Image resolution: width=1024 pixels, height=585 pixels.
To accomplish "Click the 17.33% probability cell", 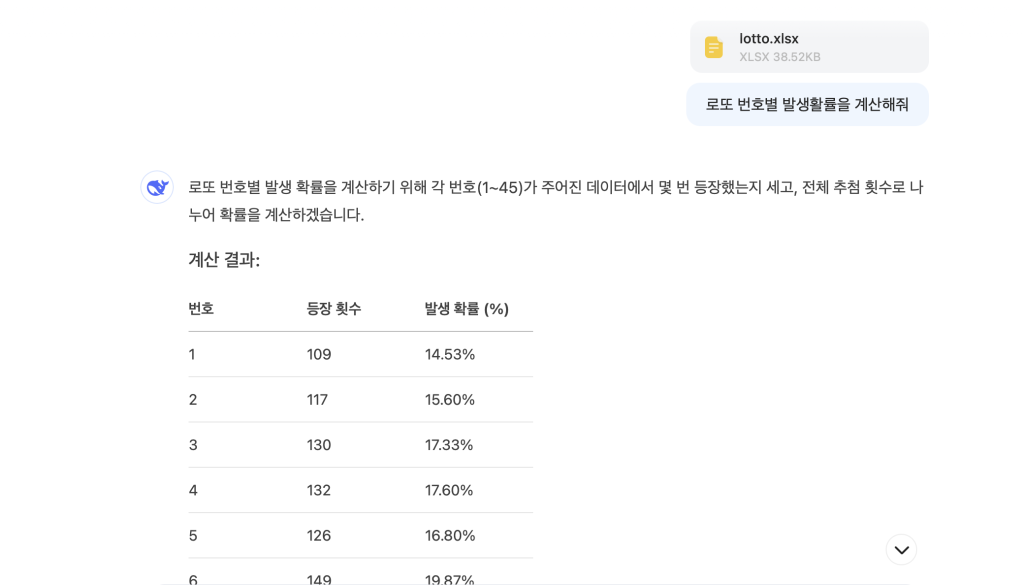I will tap(449, 445).
